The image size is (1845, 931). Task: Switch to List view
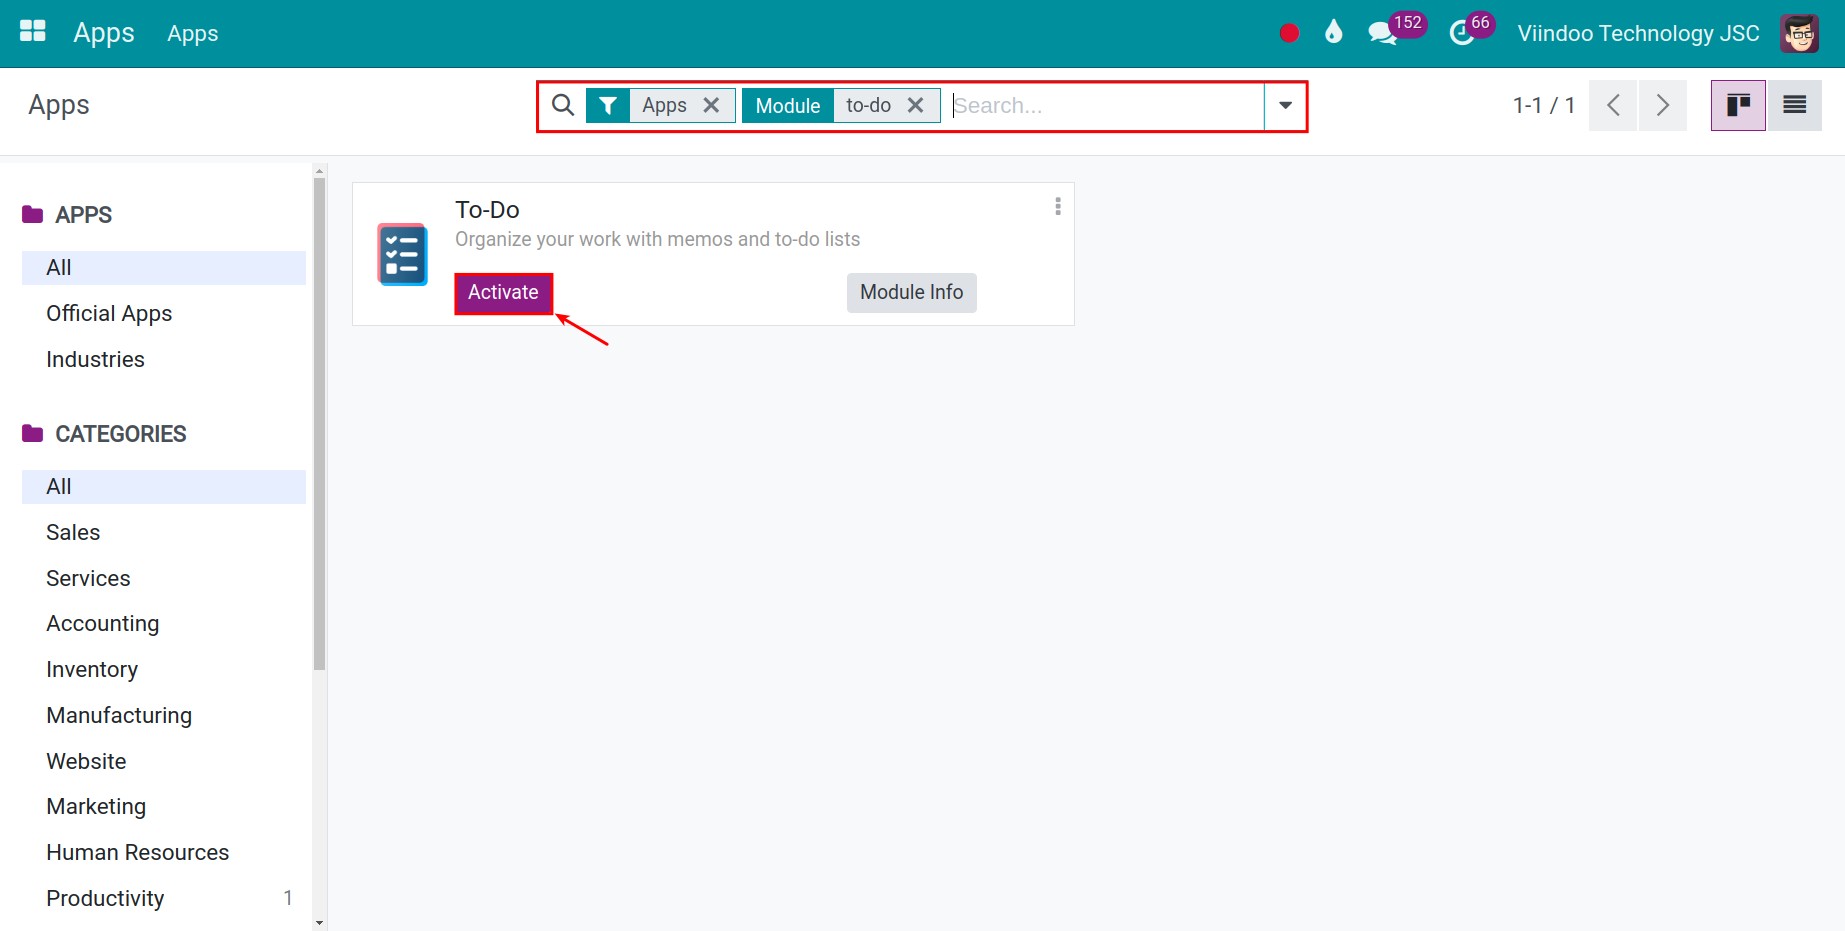pos(1794,105)
